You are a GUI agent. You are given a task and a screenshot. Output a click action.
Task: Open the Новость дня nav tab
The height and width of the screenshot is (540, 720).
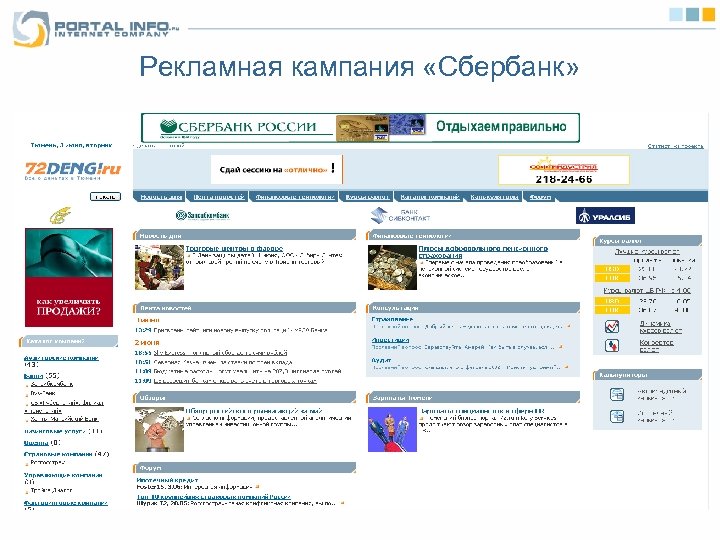tap(161, 197)
